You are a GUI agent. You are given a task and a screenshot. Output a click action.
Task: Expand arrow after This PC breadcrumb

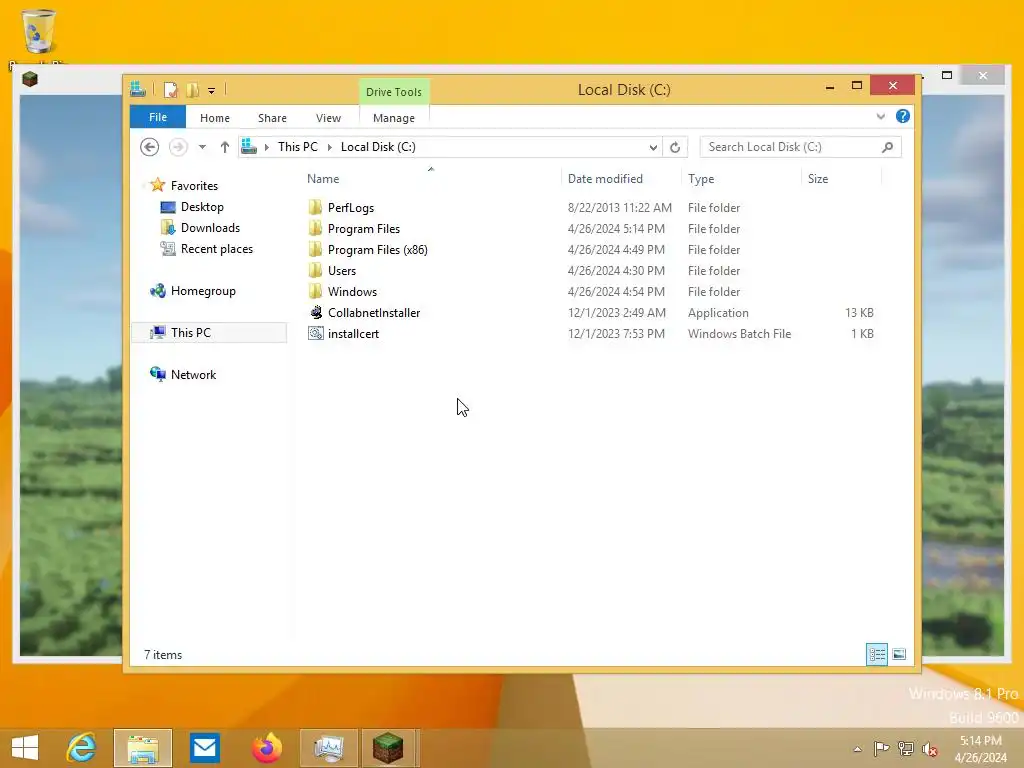[329, 147]
